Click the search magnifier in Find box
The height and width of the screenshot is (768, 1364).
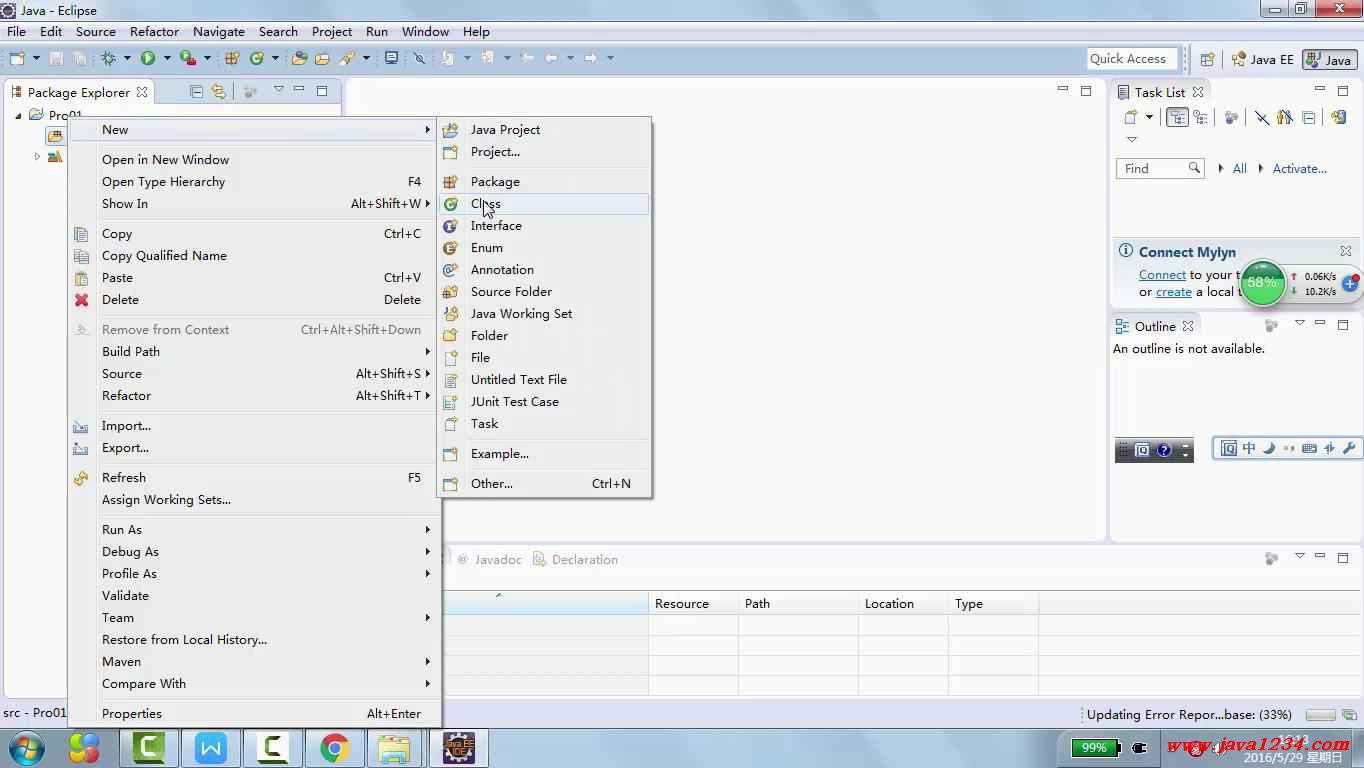1194,168
